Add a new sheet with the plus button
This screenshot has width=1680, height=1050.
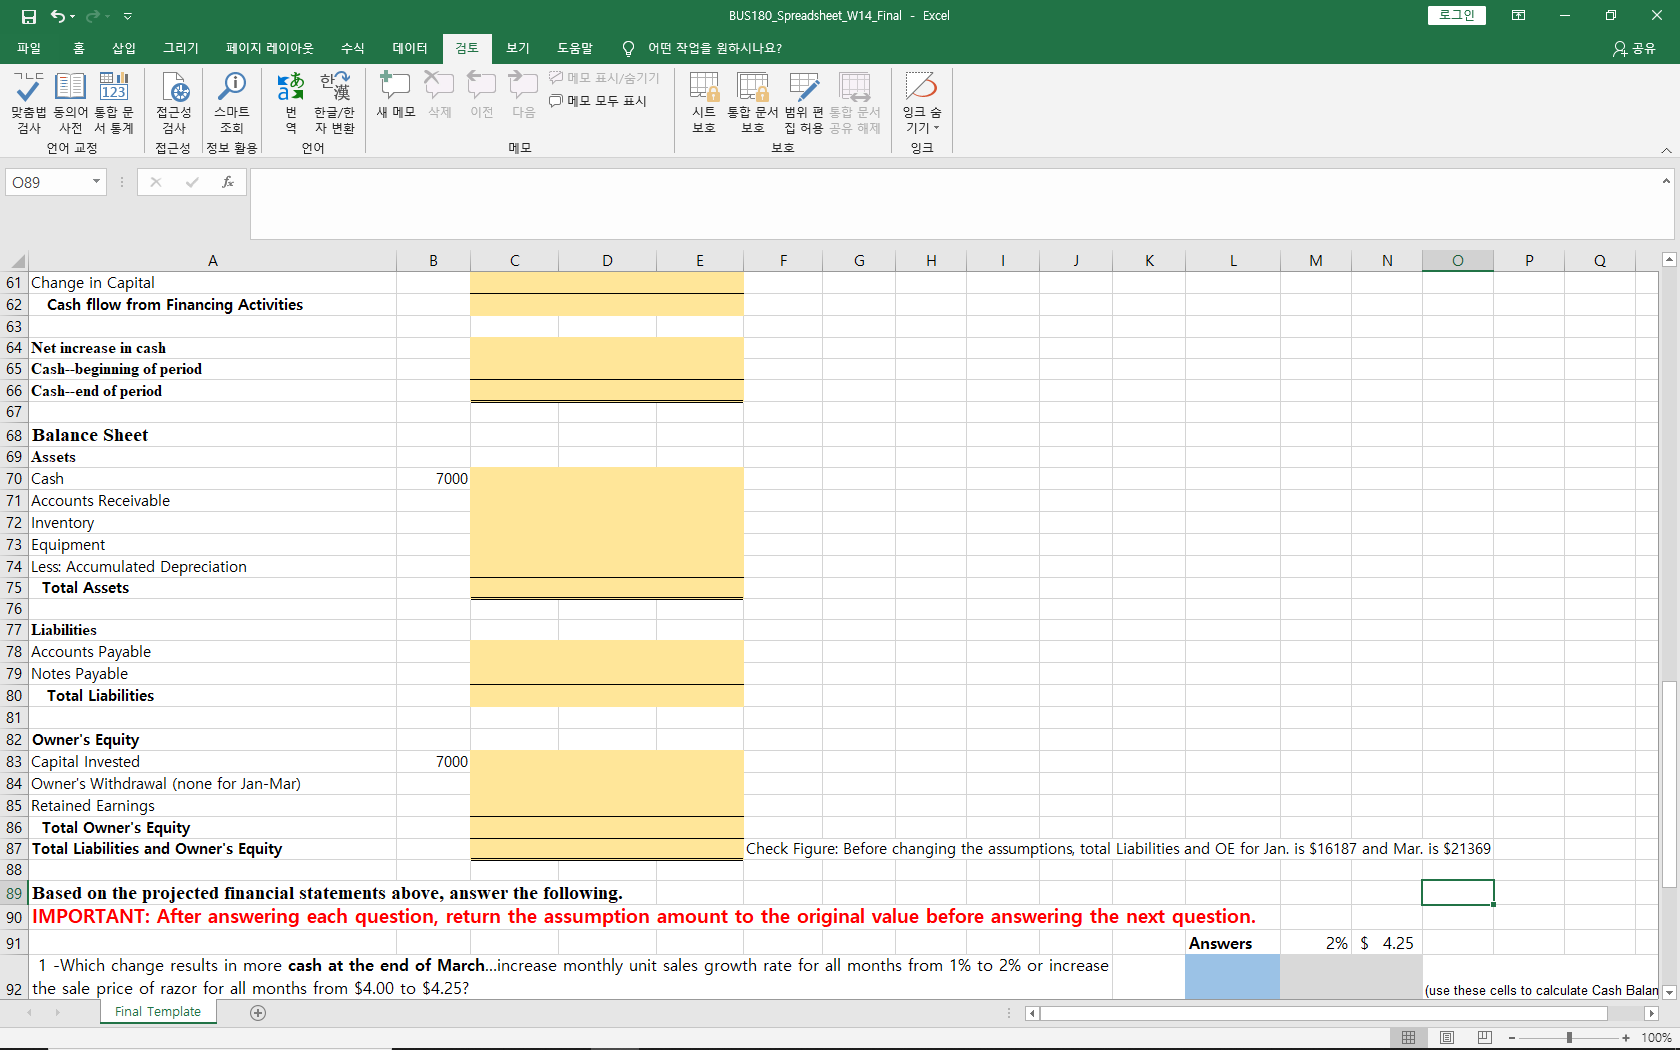258,1012
